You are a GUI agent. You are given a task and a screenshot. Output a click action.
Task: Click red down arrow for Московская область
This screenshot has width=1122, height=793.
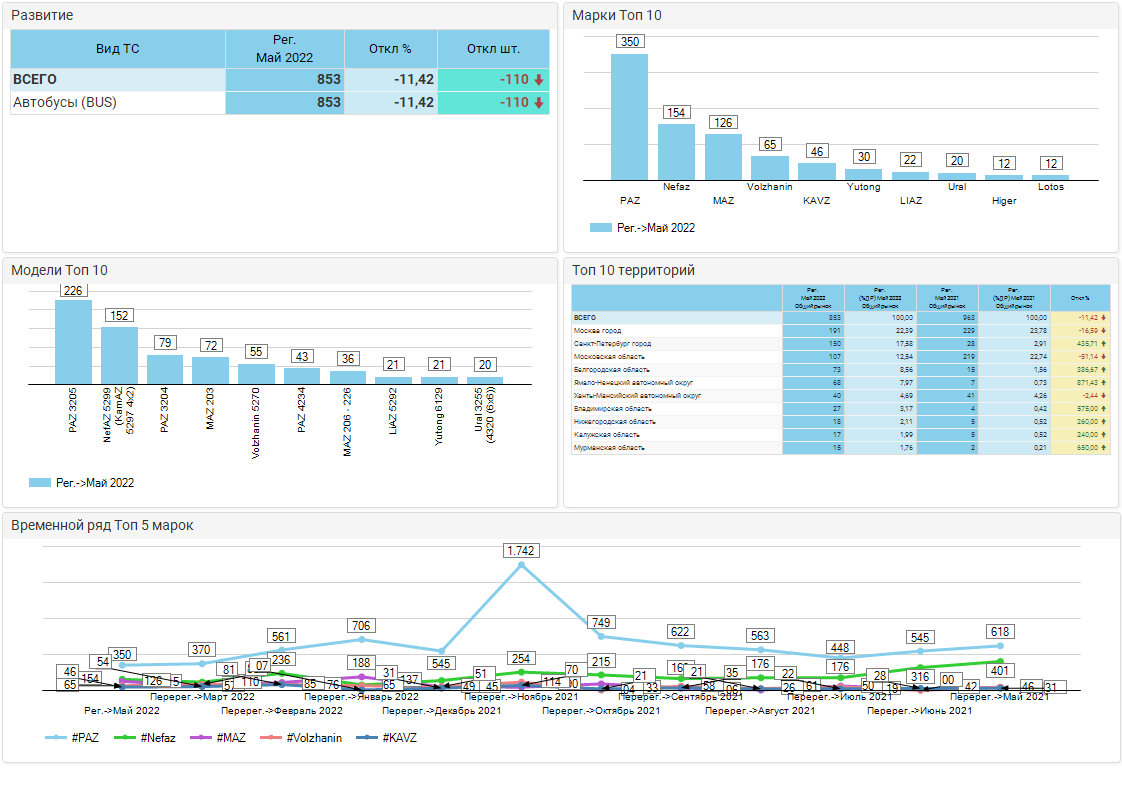[1103, 356]
